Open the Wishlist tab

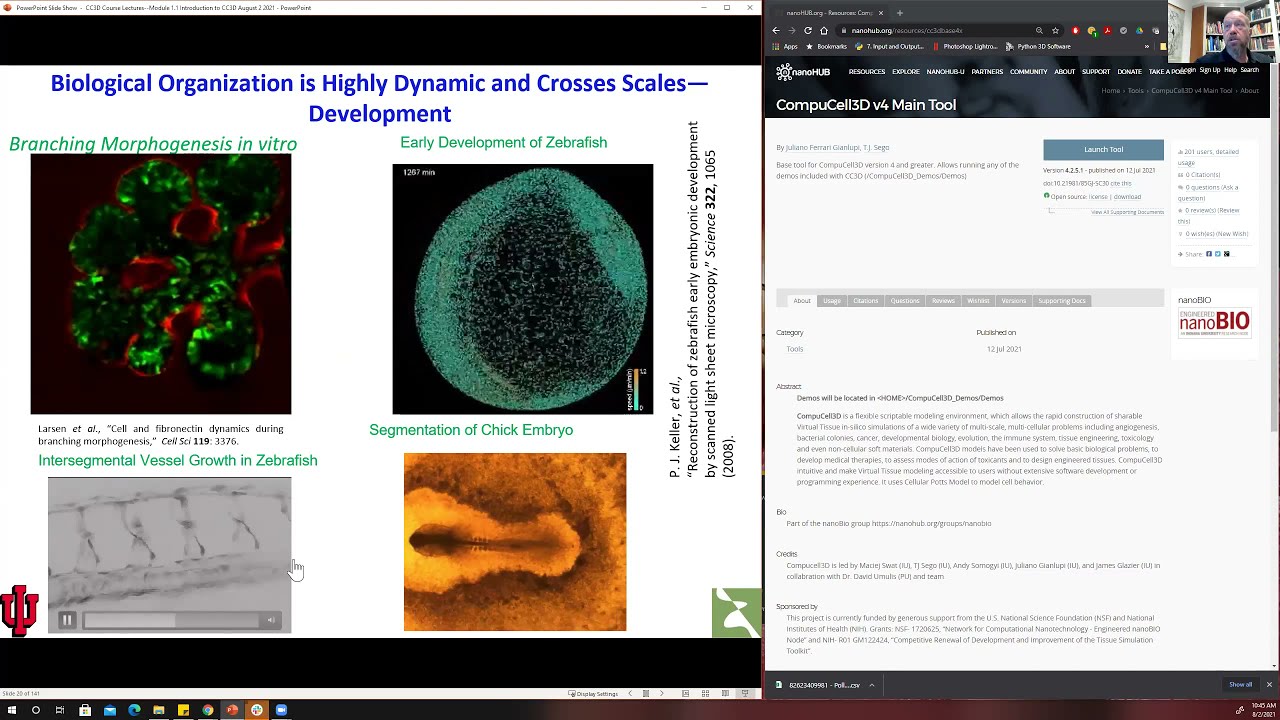tap(978, 300)
